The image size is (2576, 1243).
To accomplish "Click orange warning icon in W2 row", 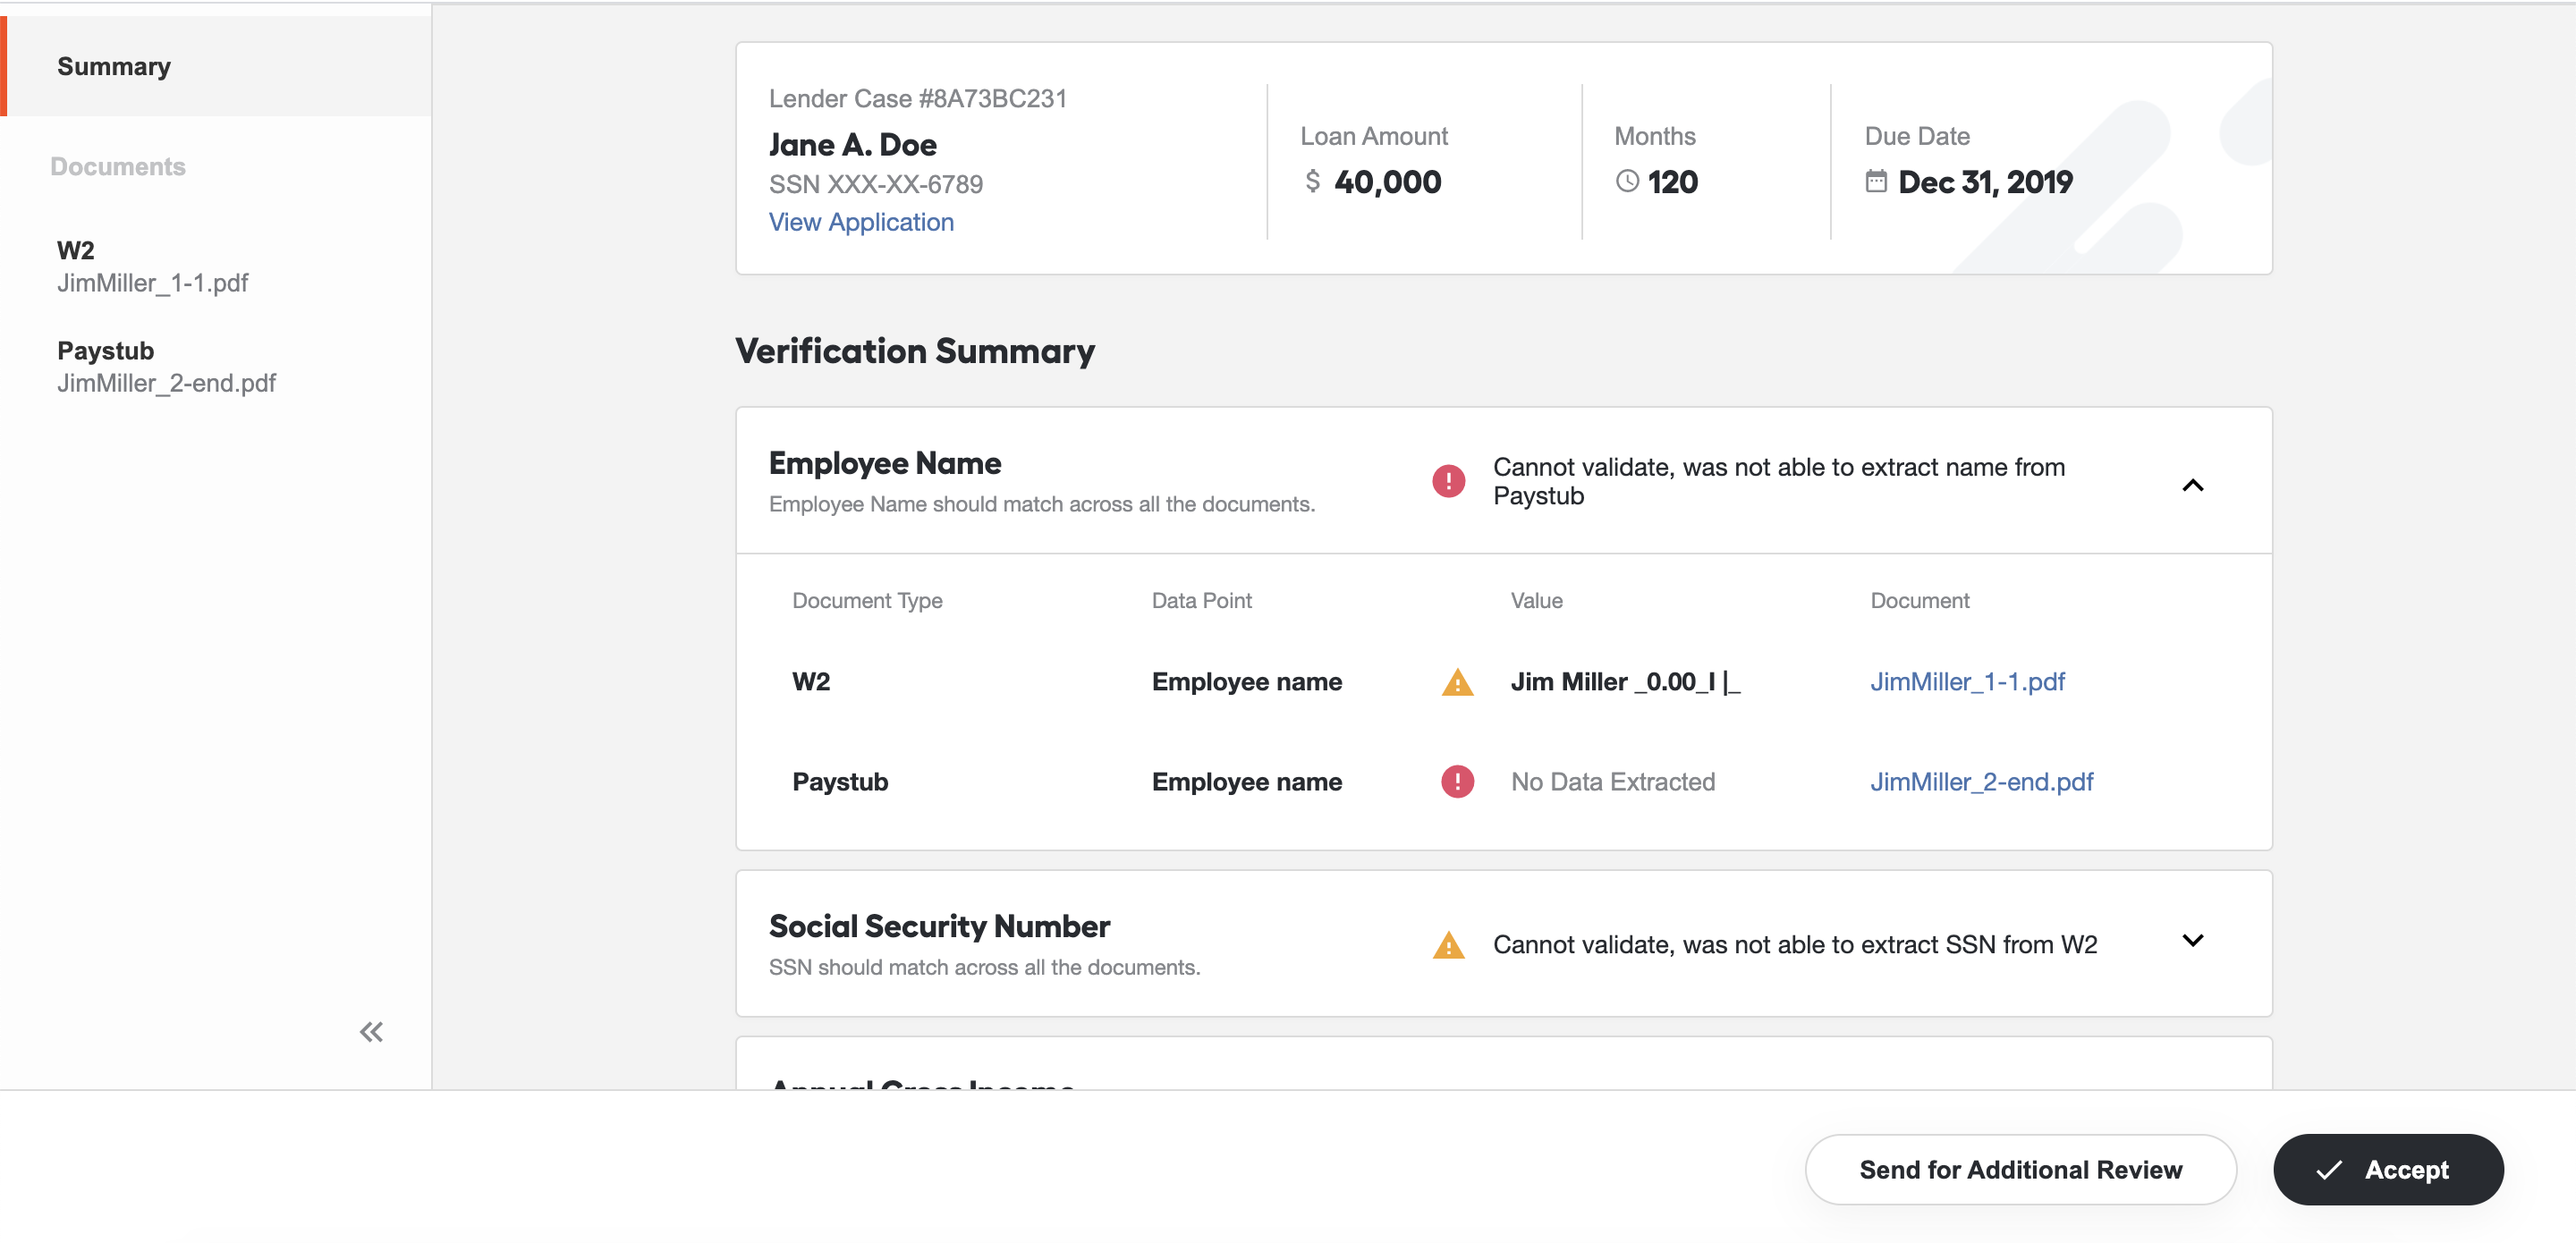I will click(x=1457, y=682).
